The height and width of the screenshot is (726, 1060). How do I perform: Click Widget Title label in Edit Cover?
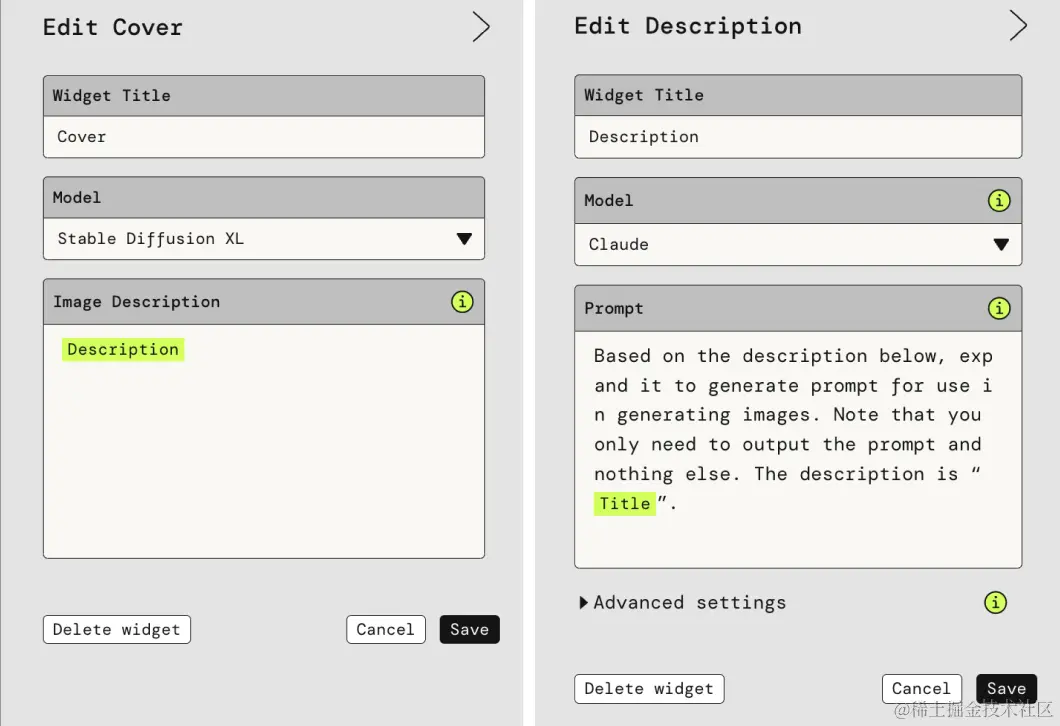(112, 95)
